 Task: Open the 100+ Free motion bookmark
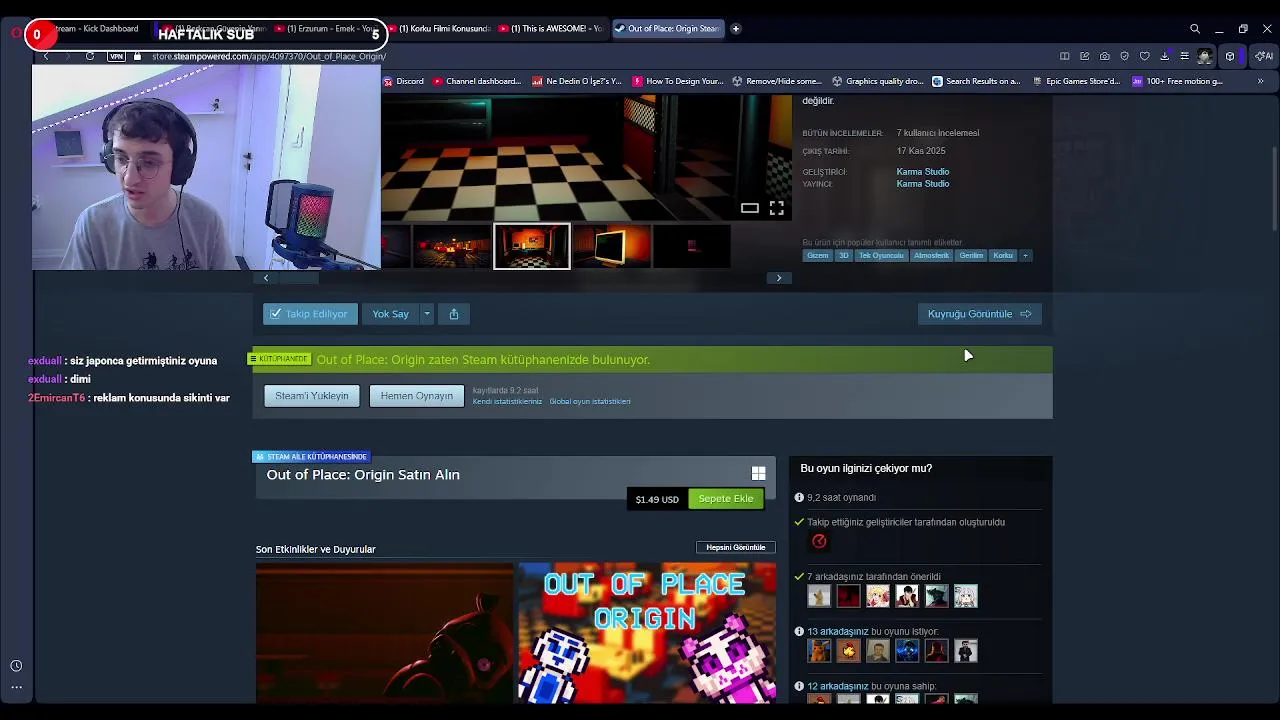click(x=1177, y=81)
